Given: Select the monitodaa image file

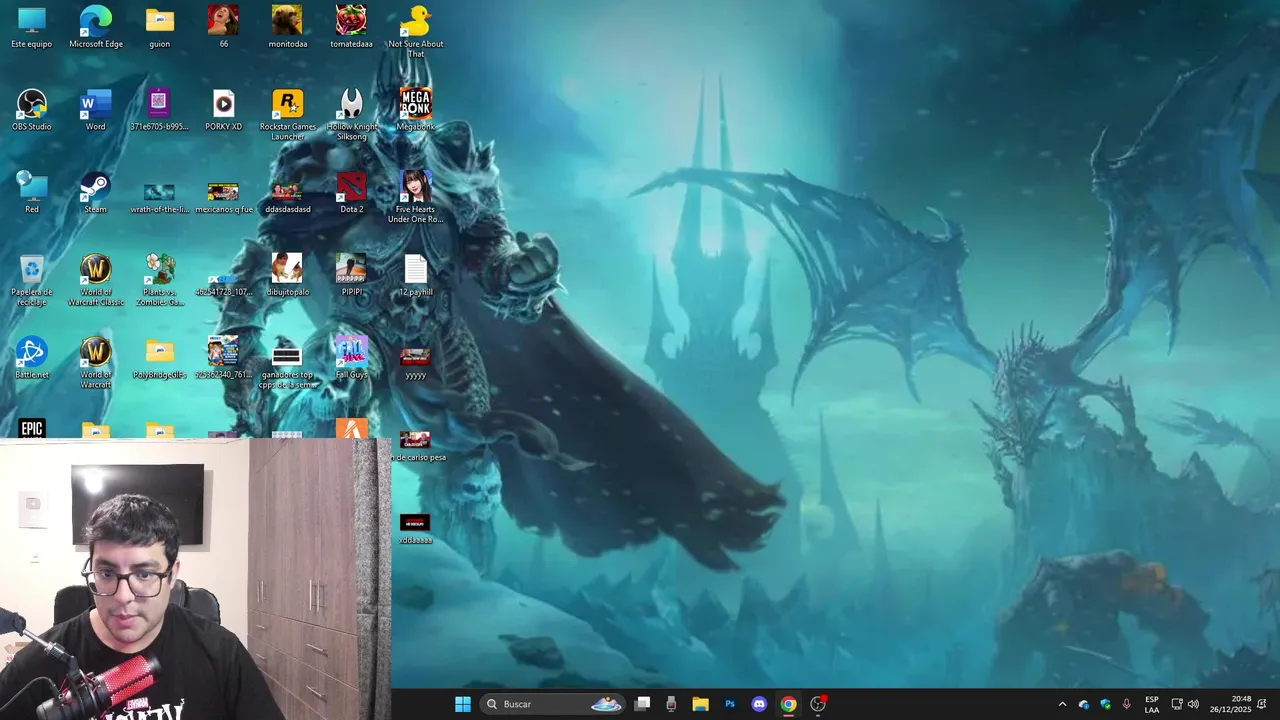Looking at the screenshot, I should (x=287, y=27).
